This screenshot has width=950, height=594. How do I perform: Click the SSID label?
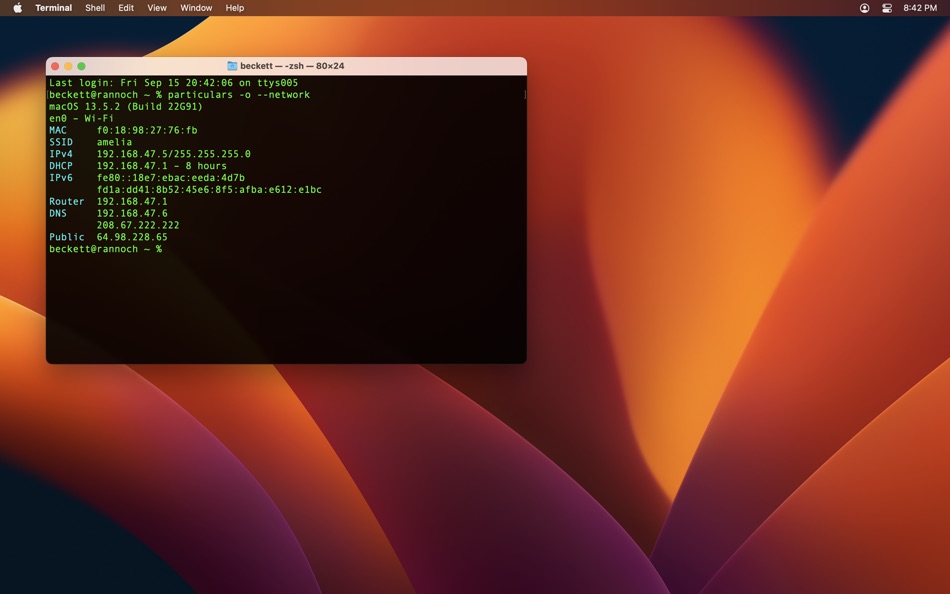click(61, 142)
